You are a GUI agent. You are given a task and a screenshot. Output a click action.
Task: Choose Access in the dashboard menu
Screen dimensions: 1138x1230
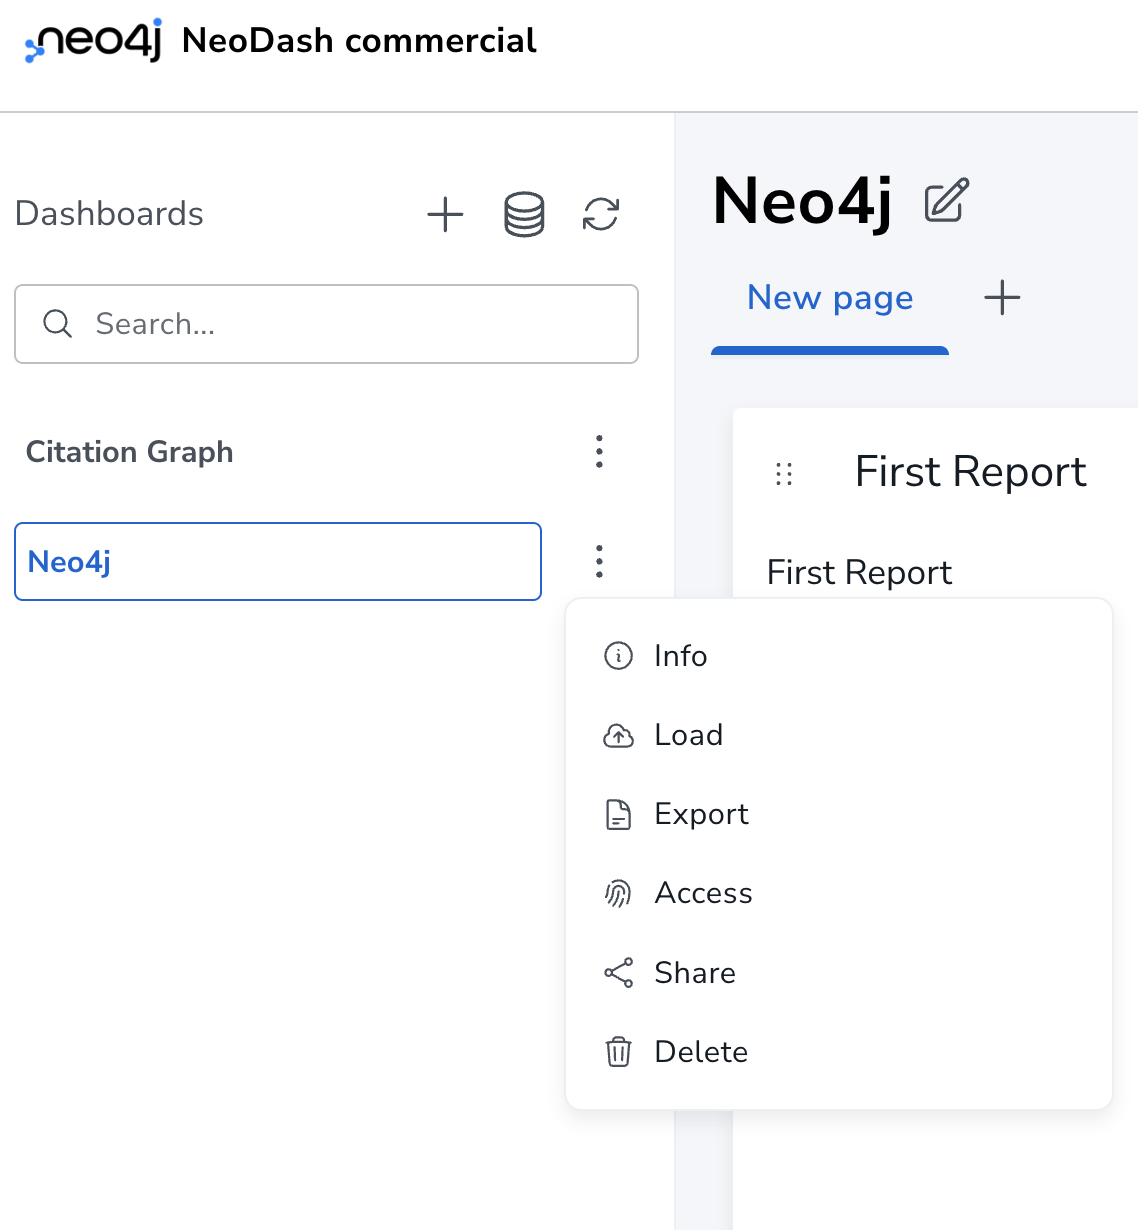[839, 893]
